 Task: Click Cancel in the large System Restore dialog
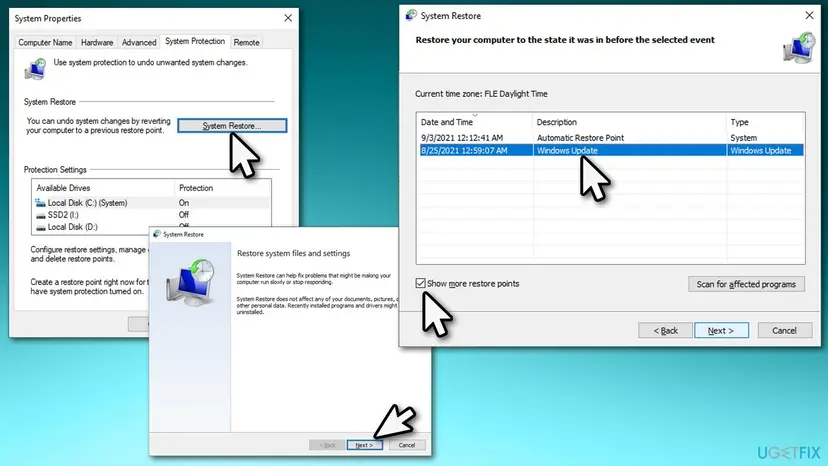pyautogui.click(x=784, y=330)
